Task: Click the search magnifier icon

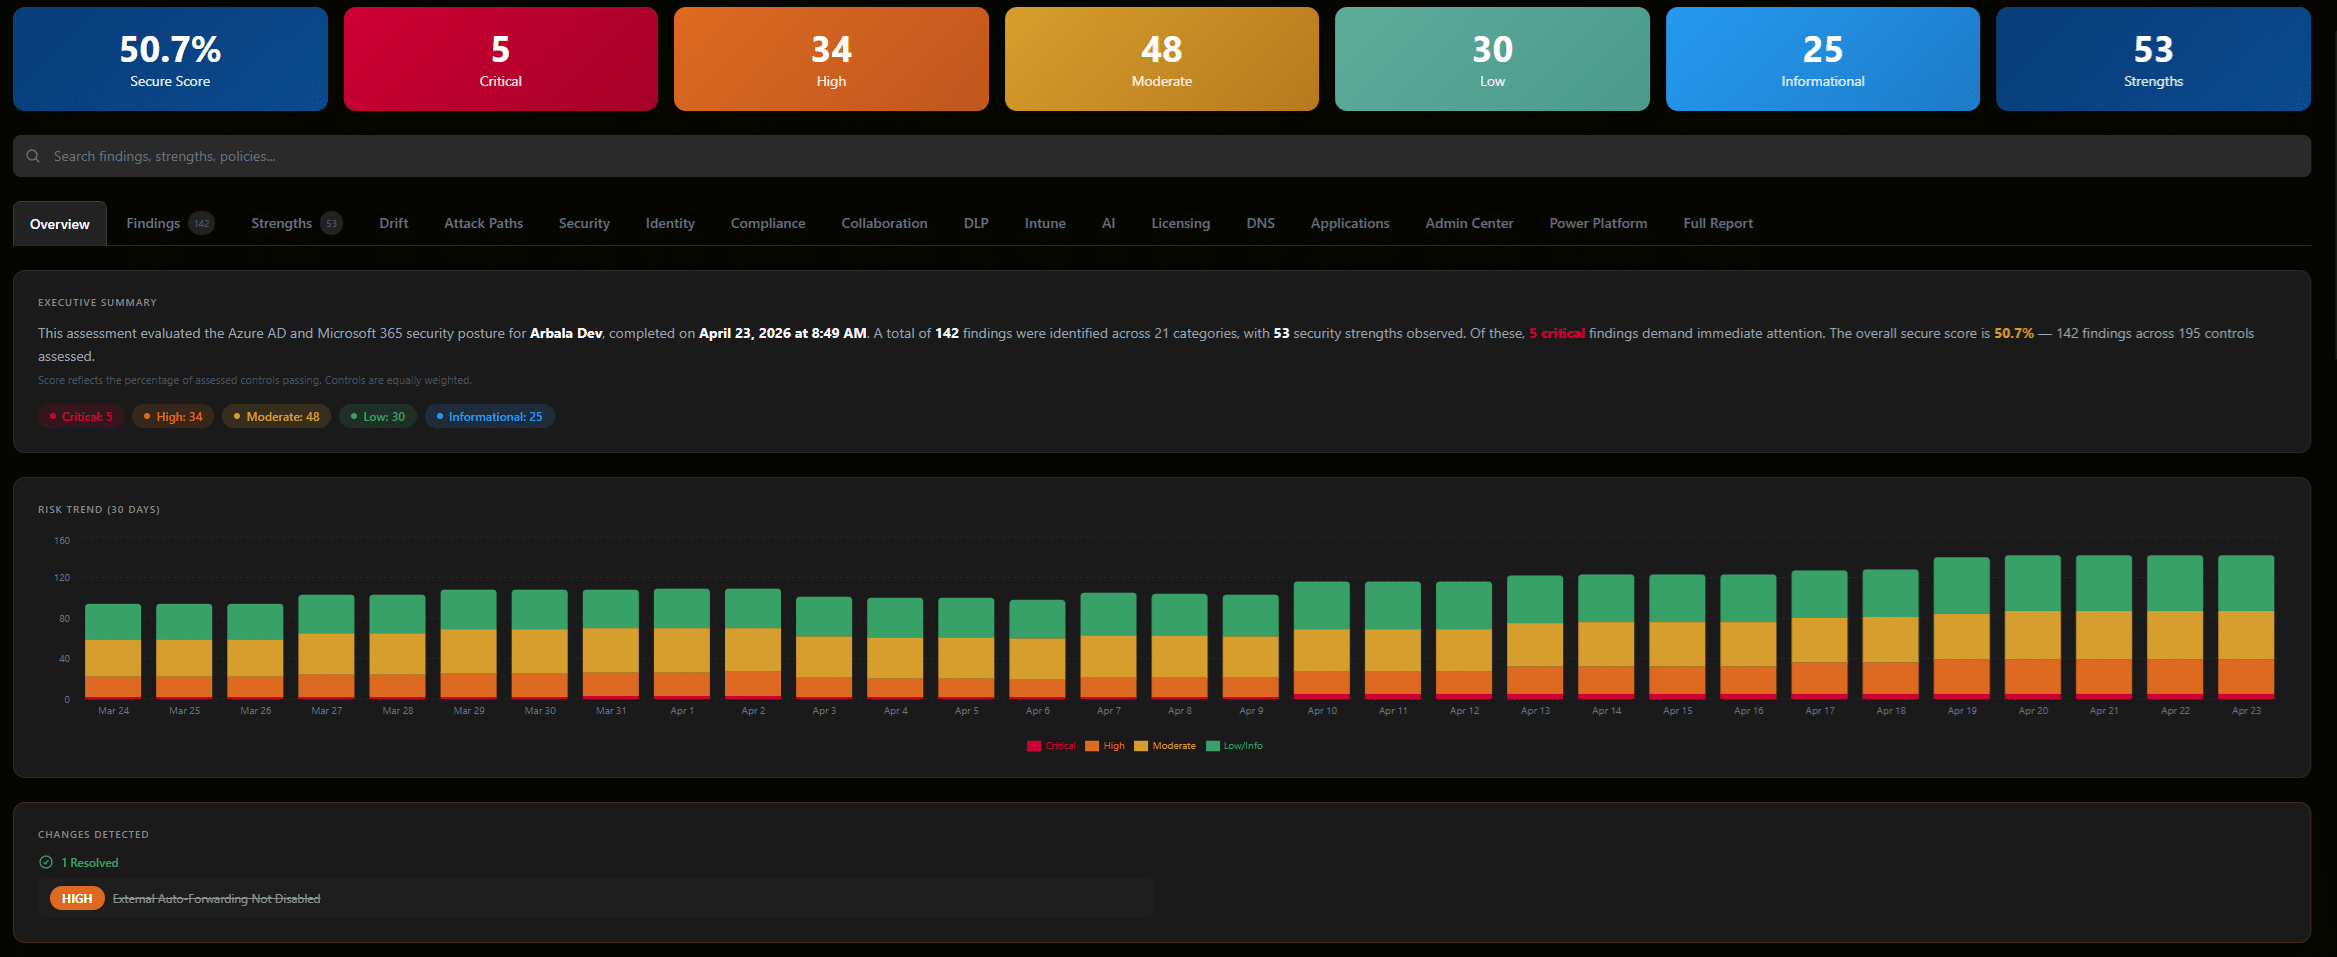Action: 33,156
